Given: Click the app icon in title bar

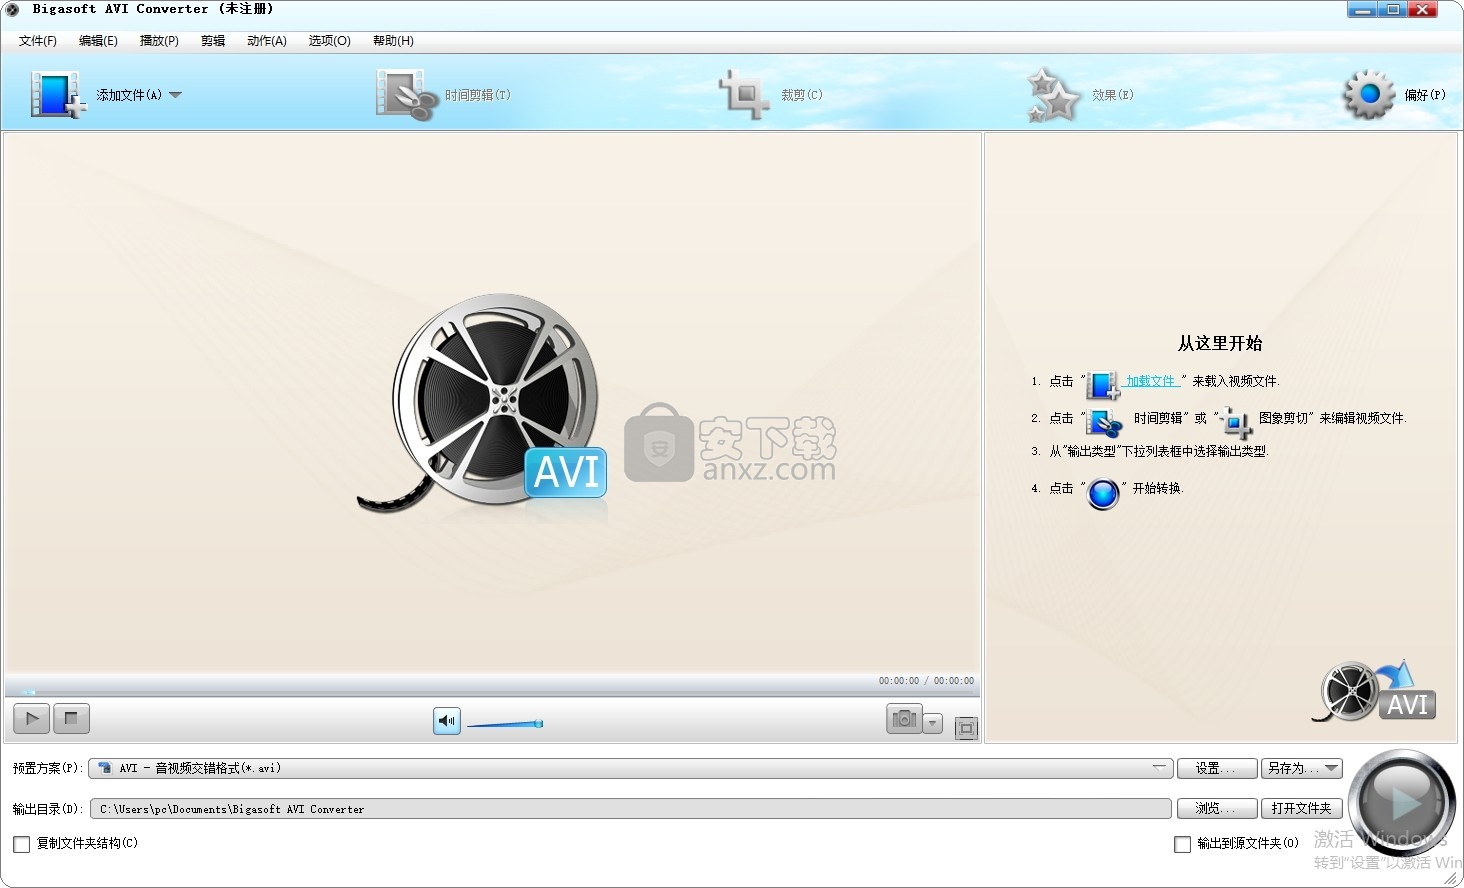Looking at the screenshot, I should tap(13, 10).
